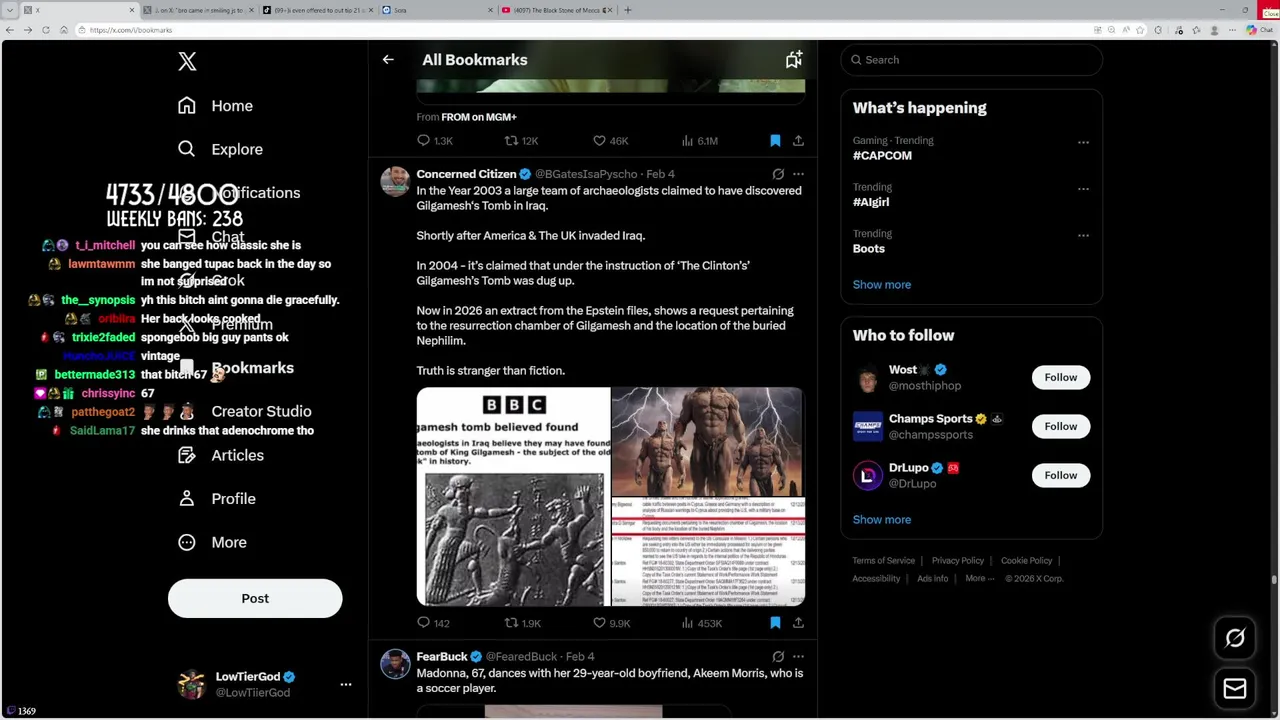Click the Articles icon

pyautogui.click(x=187, y=455)
